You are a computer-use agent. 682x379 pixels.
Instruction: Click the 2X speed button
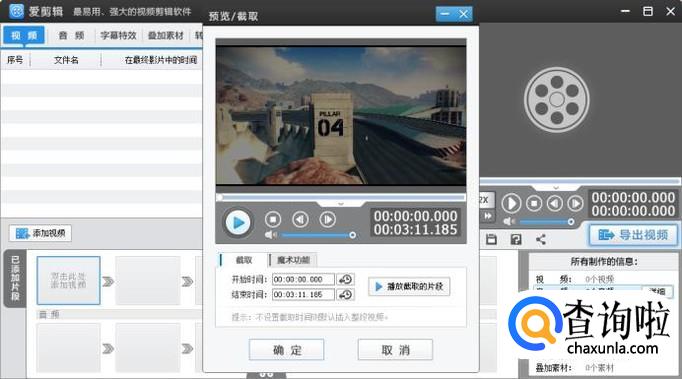(x=485, y=200)
